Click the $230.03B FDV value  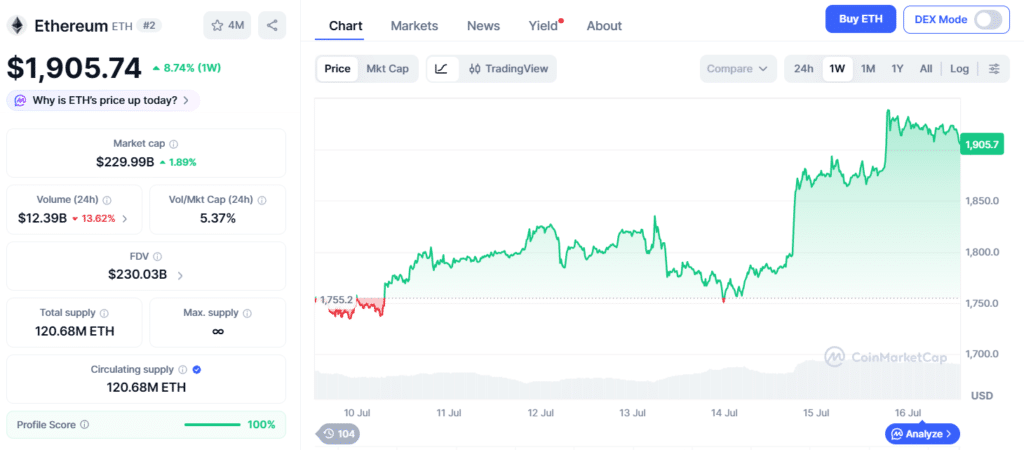(137, 275)
